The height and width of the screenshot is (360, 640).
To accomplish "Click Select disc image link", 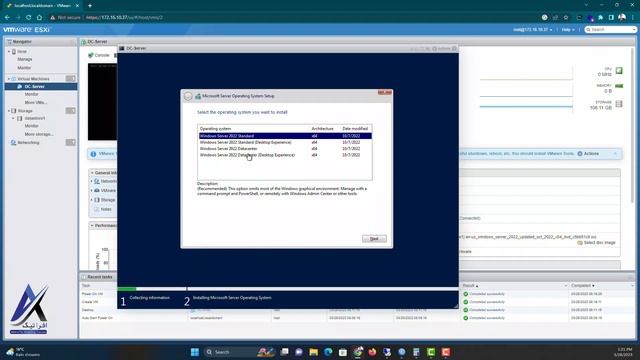I will click(x=596, y=243).
